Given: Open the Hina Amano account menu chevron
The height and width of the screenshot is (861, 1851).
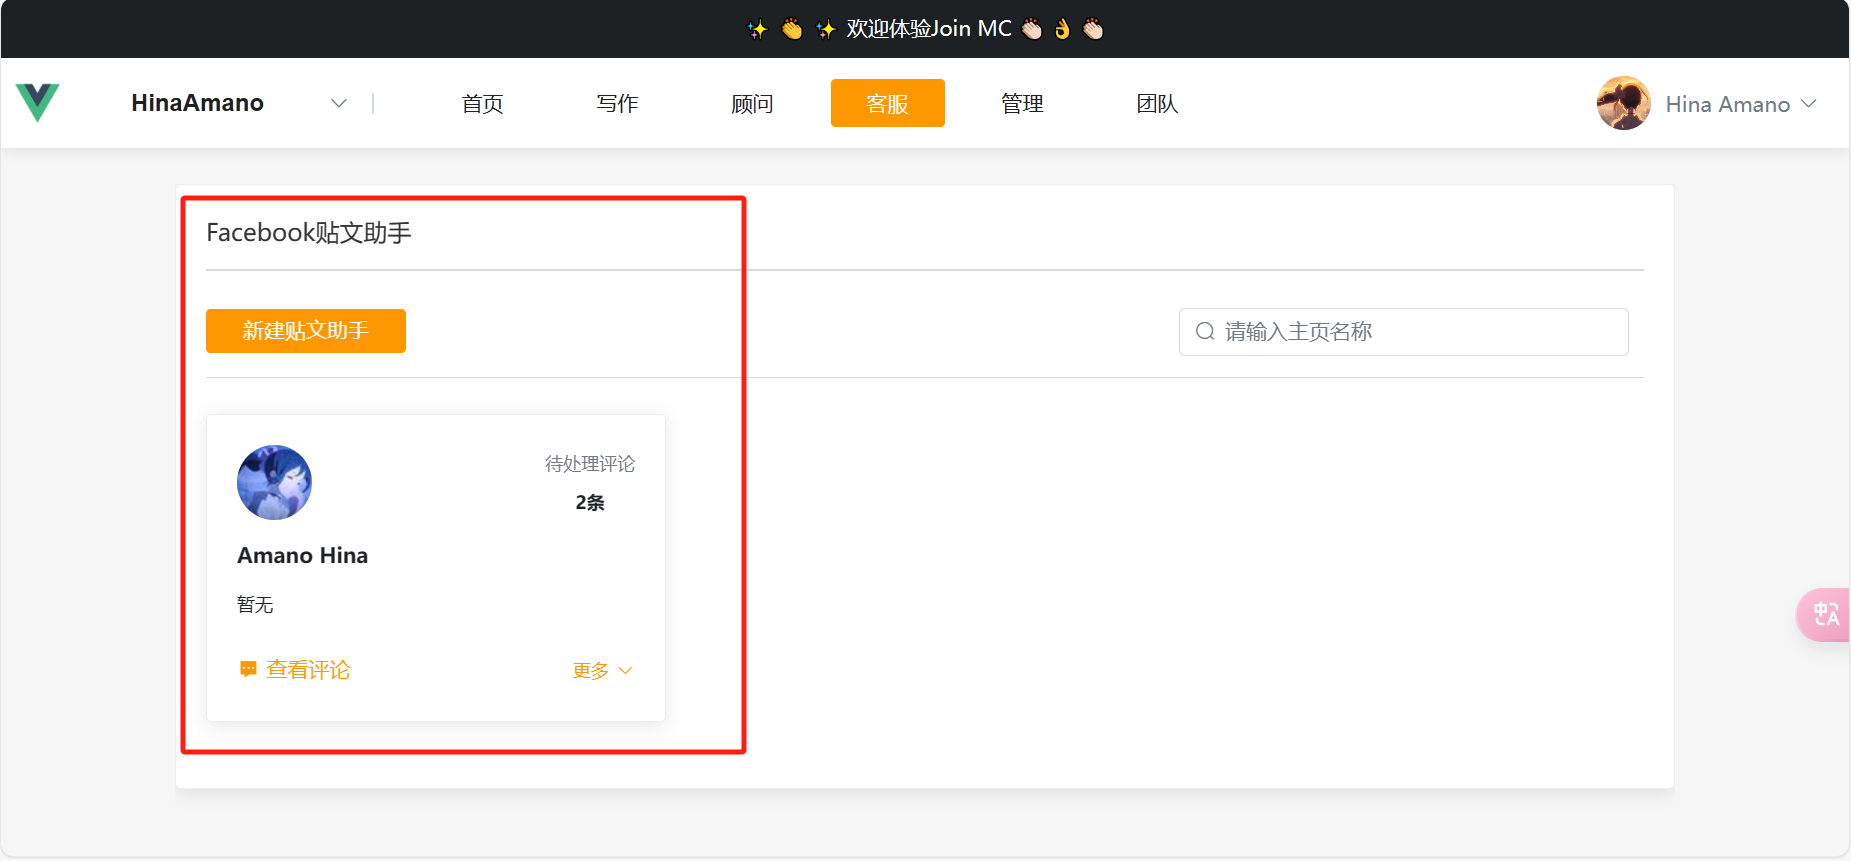Looking at the screenshot, I should tap(1808, 104).
